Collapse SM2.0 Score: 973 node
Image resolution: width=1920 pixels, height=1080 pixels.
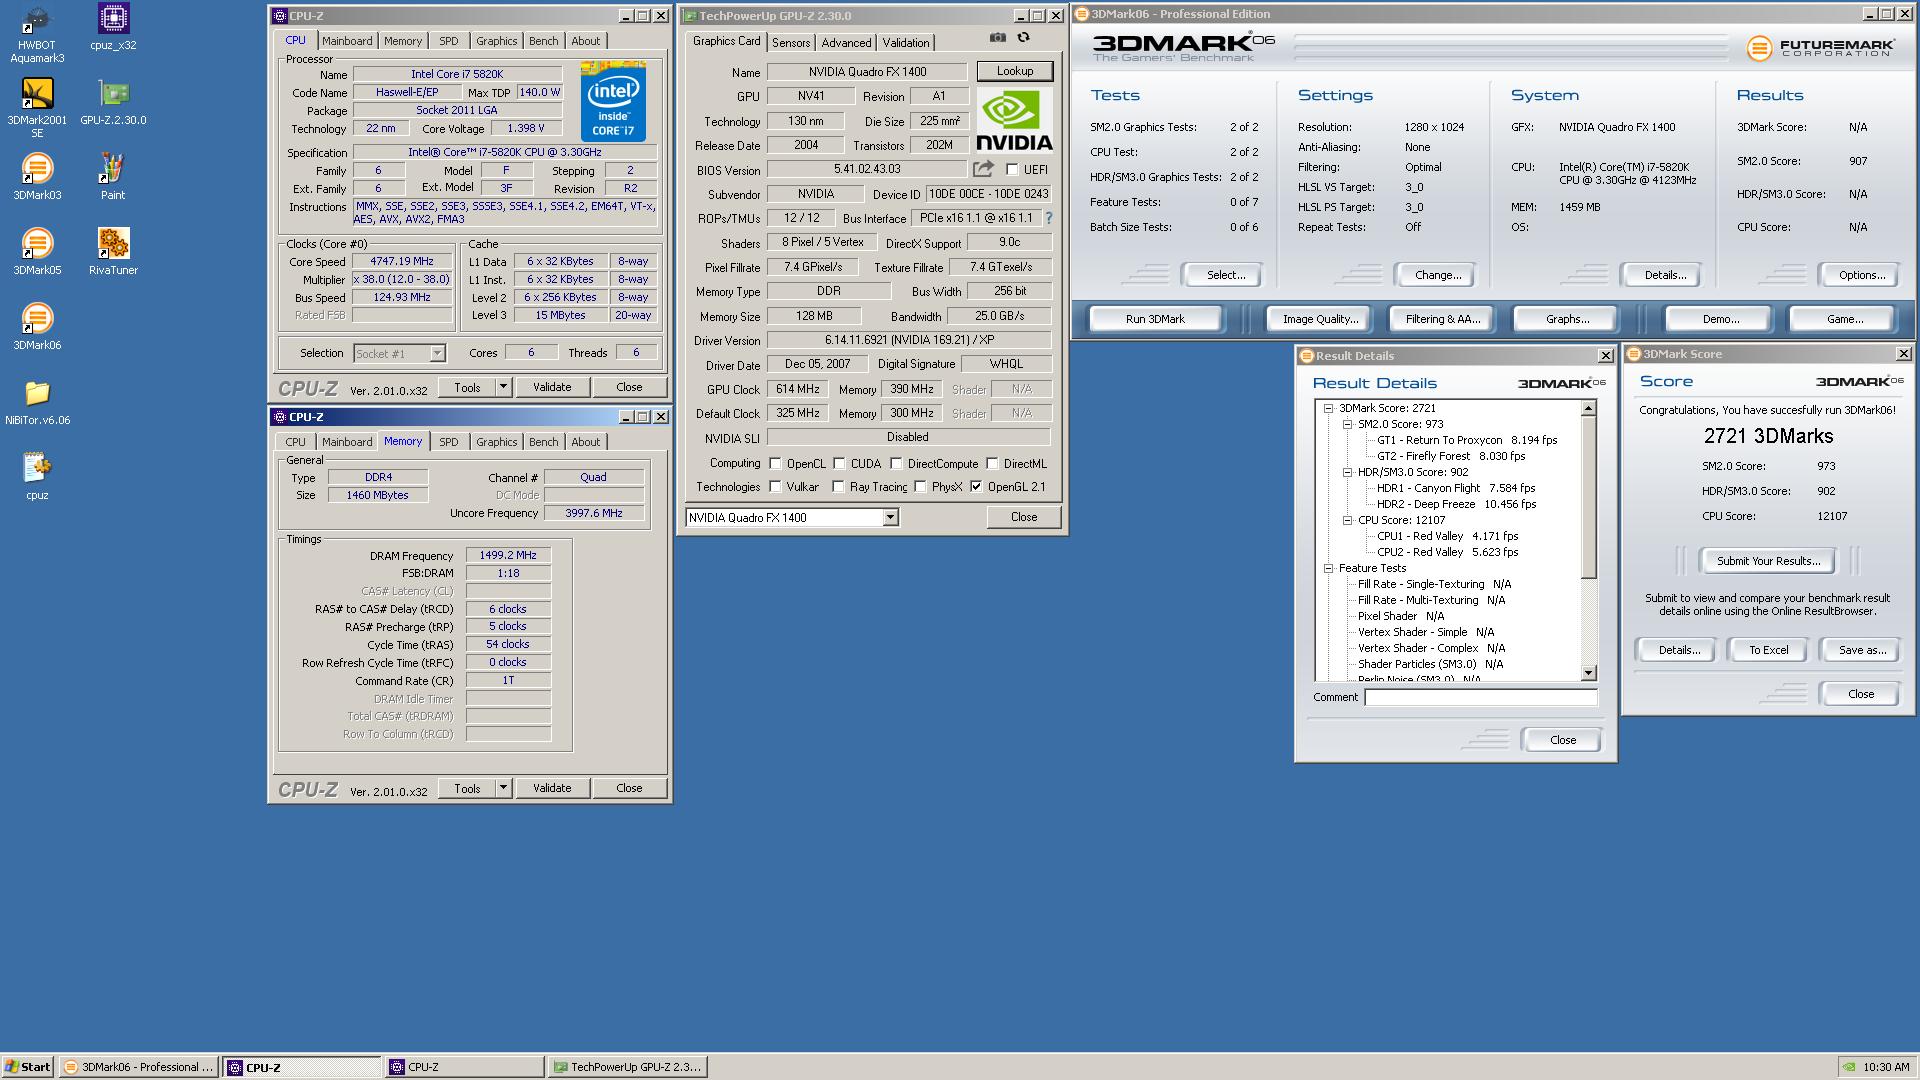[1347, 424]
